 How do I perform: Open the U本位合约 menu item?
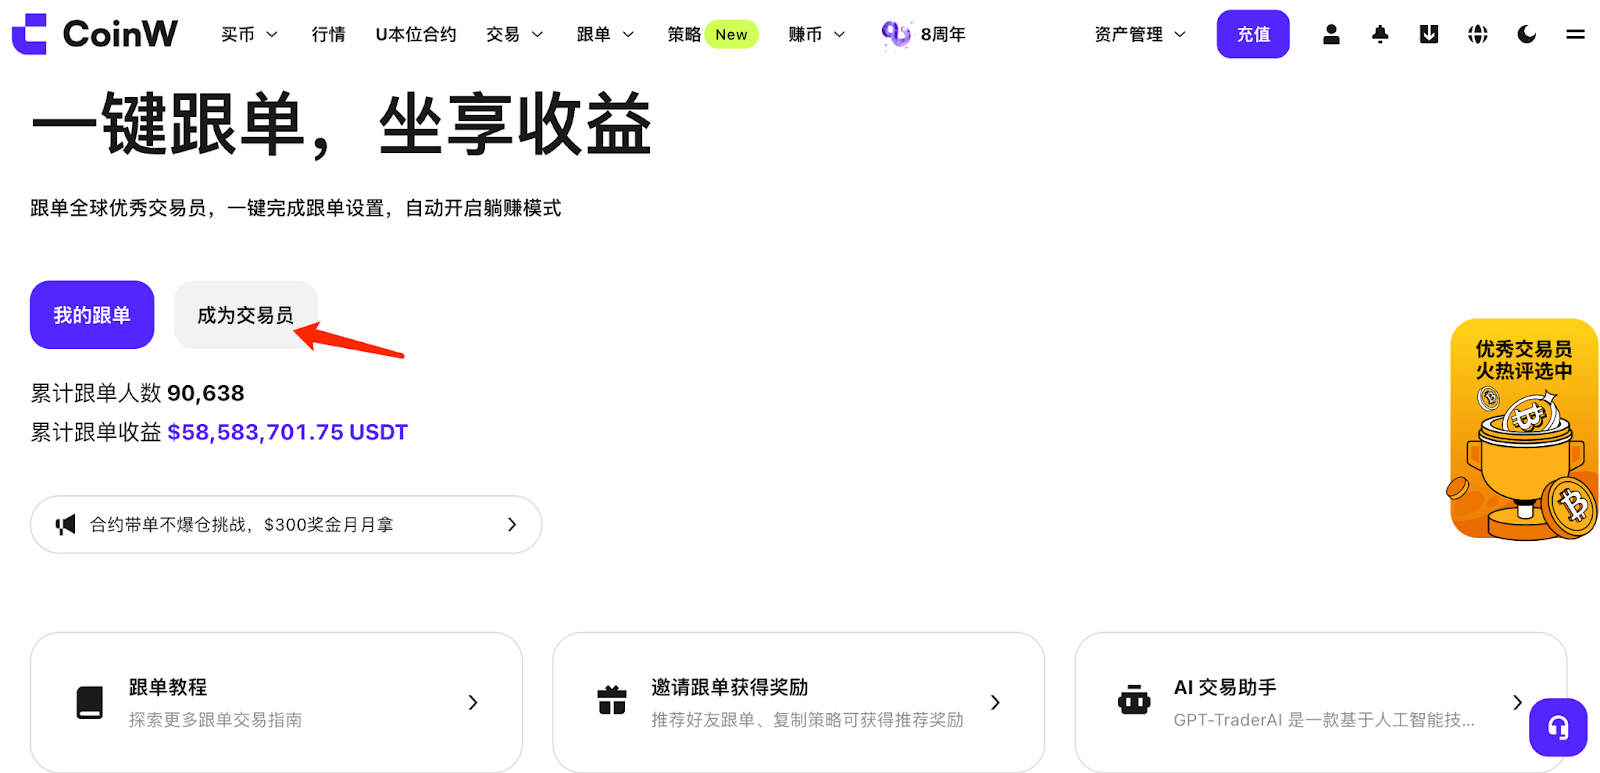coord(415,34)
